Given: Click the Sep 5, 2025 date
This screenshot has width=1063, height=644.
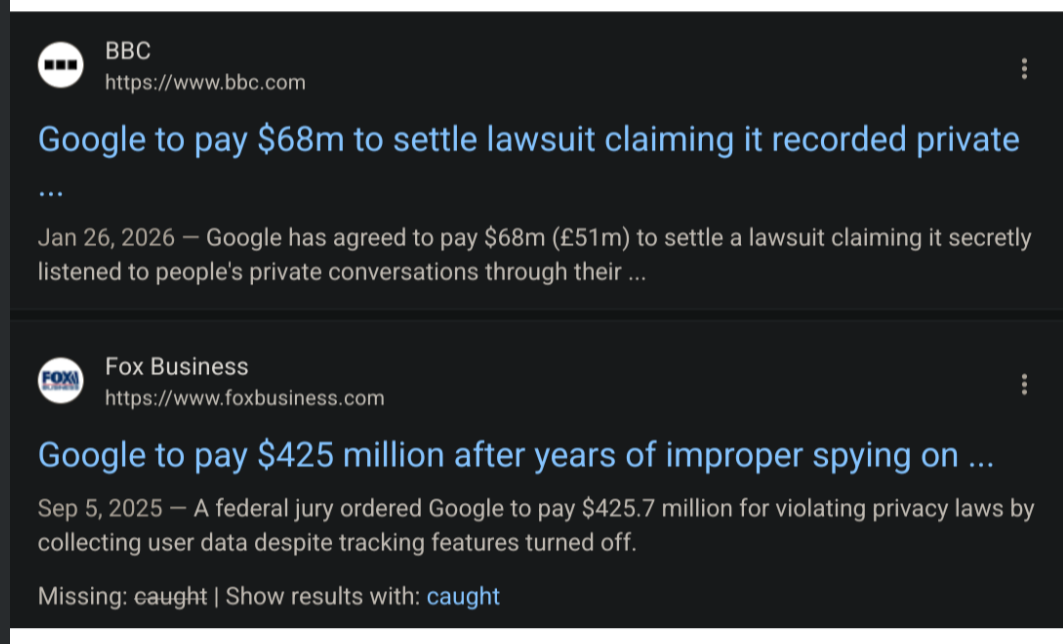Looking at the screenshot, I should tap(100, 509).
